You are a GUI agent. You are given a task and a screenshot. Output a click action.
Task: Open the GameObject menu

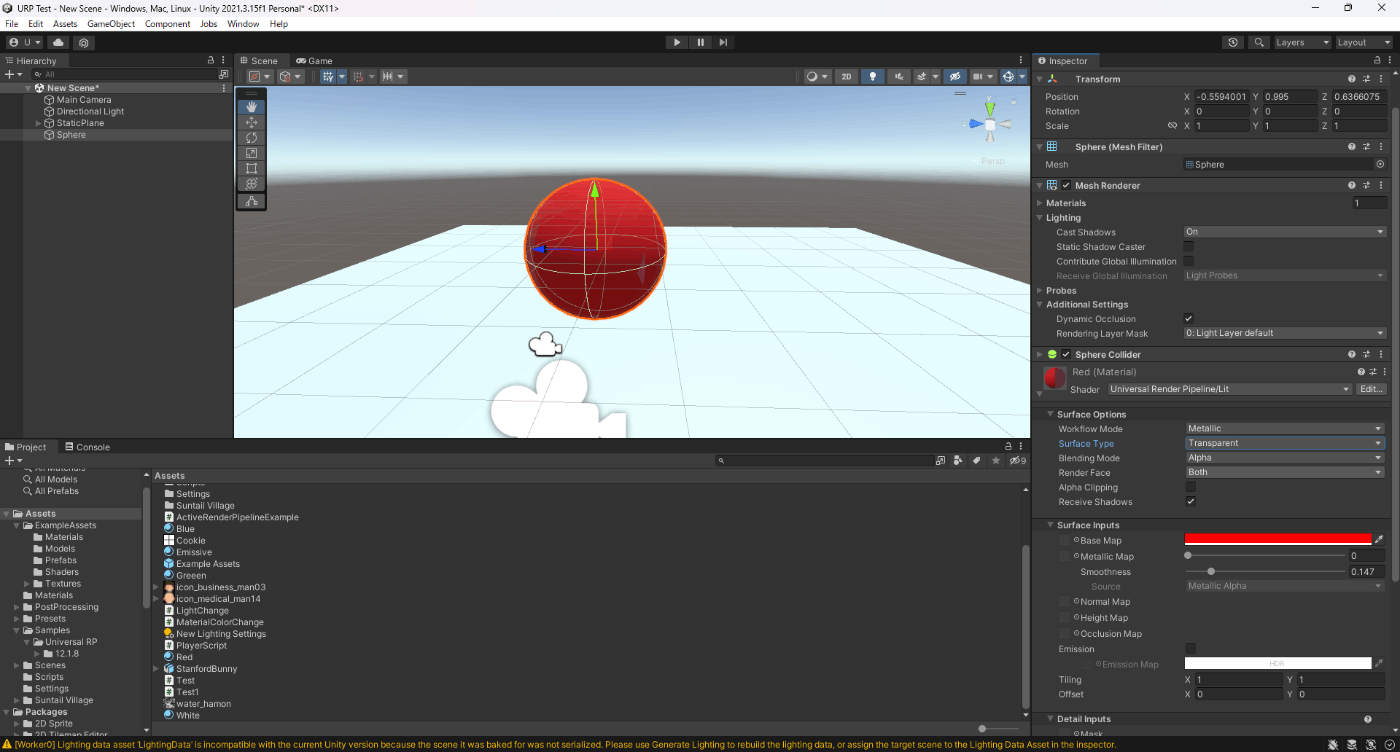click(x=111, y=24)
